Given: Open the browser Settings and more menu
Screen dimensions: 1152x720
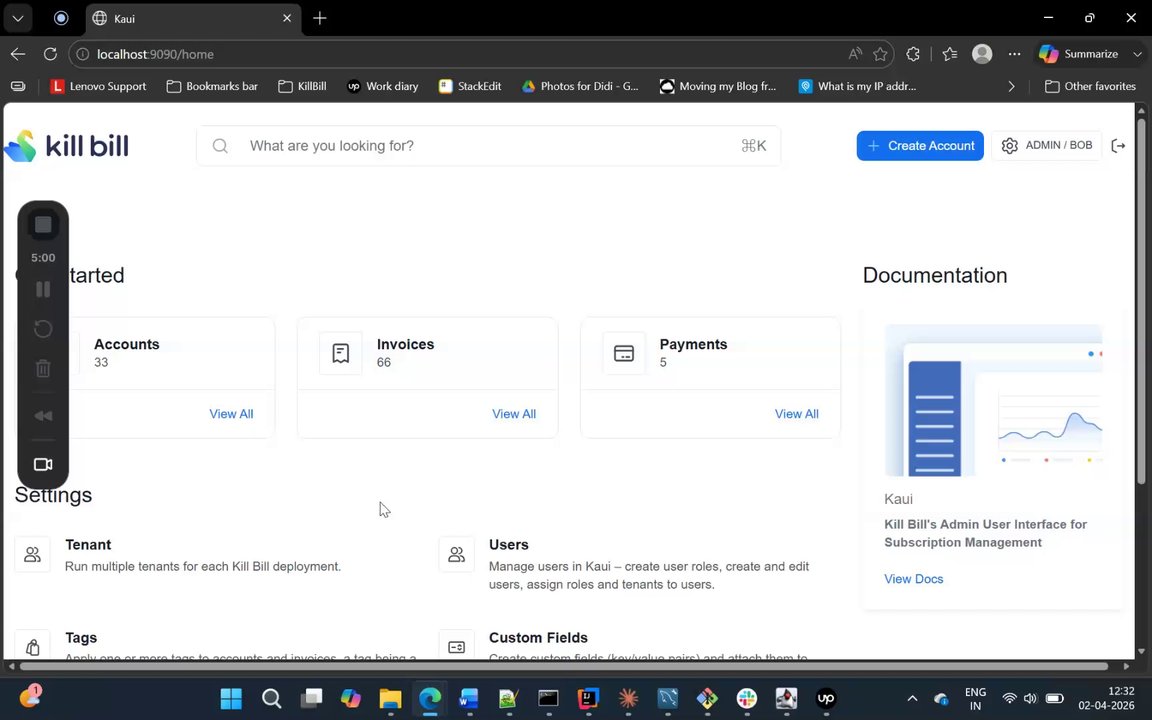Looking at the screenshot, I should coord(1015,54).
